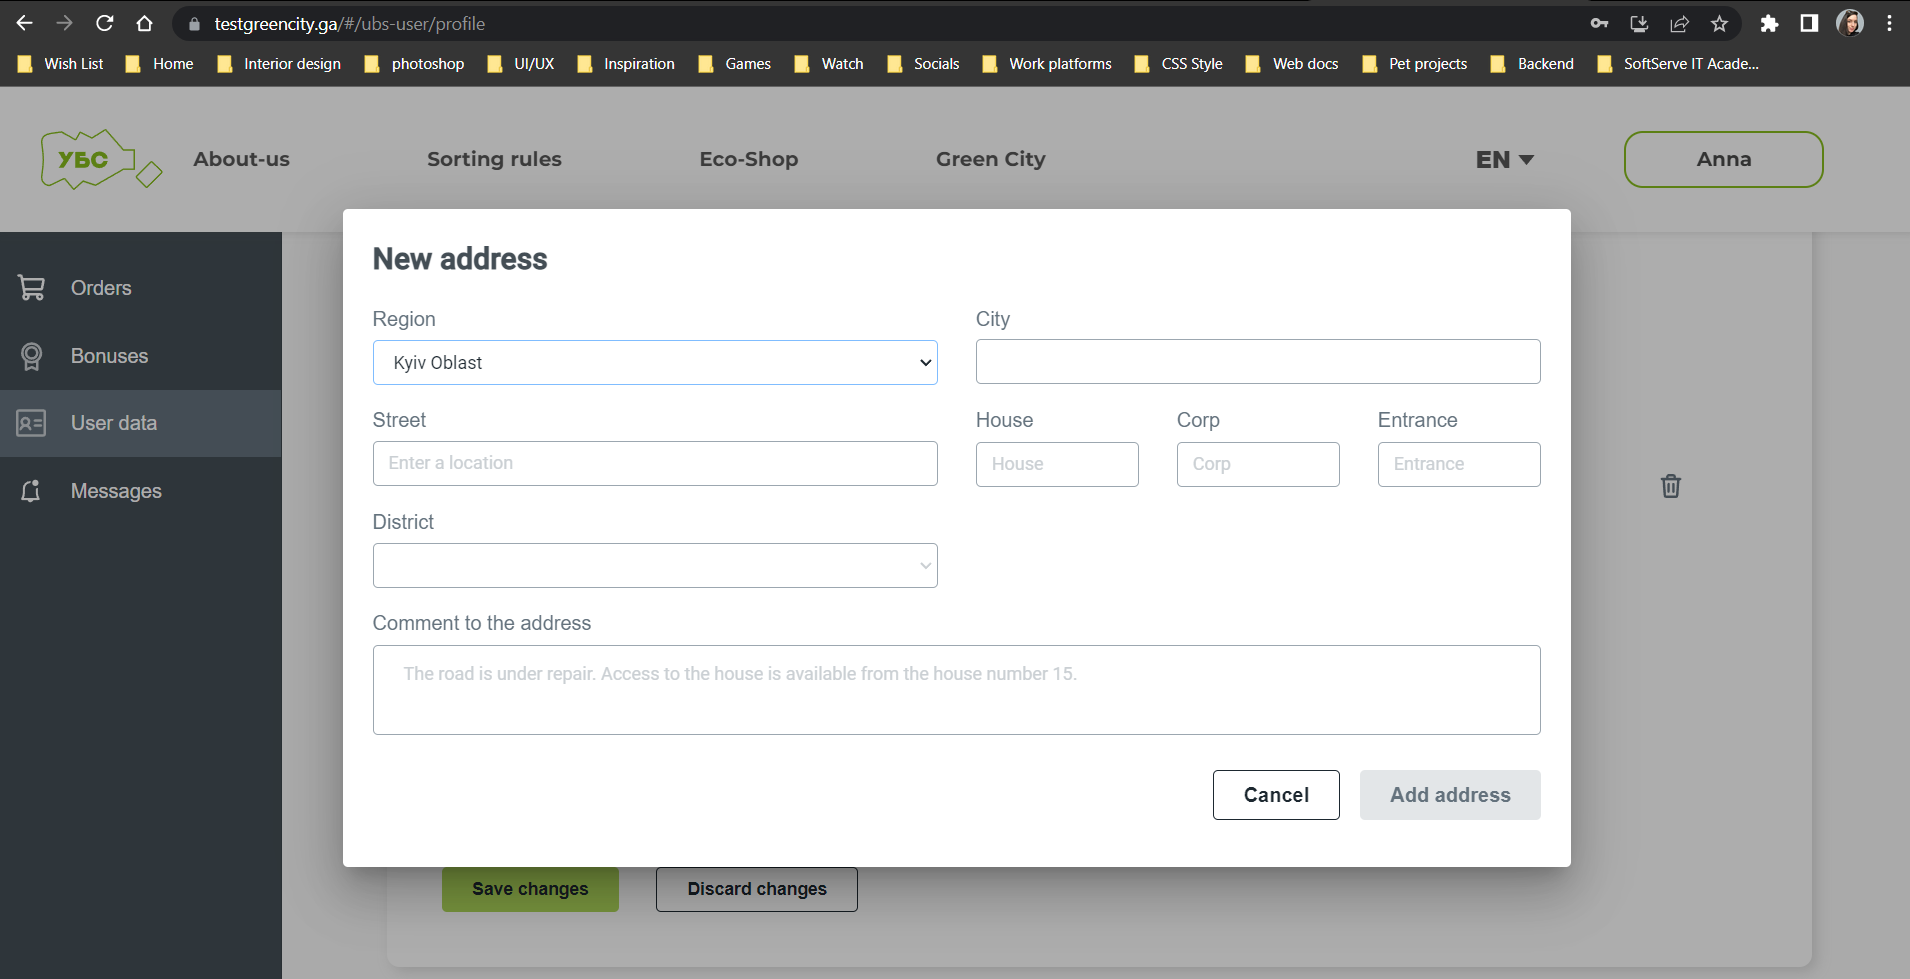Cancel the new address dialog
The width and height of the screenshot is (1910, 979).
1275,794
